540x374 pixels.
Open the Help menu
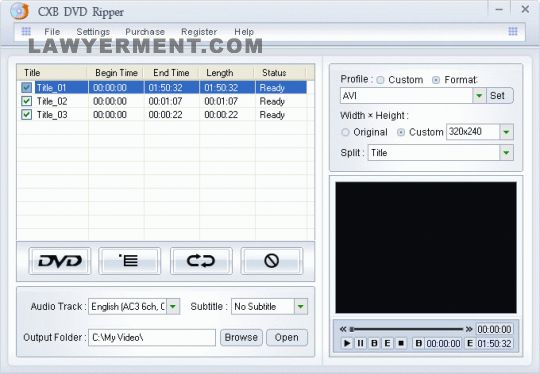(244, 32)
